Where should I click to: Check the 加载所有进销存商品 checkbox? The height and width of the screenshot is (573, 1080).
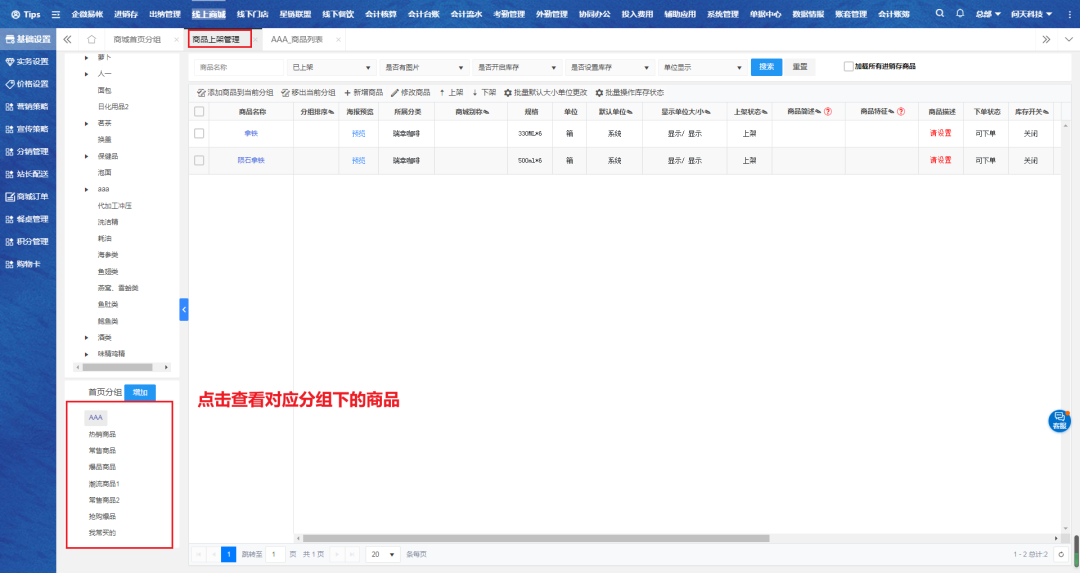click(x=849, y=66)
